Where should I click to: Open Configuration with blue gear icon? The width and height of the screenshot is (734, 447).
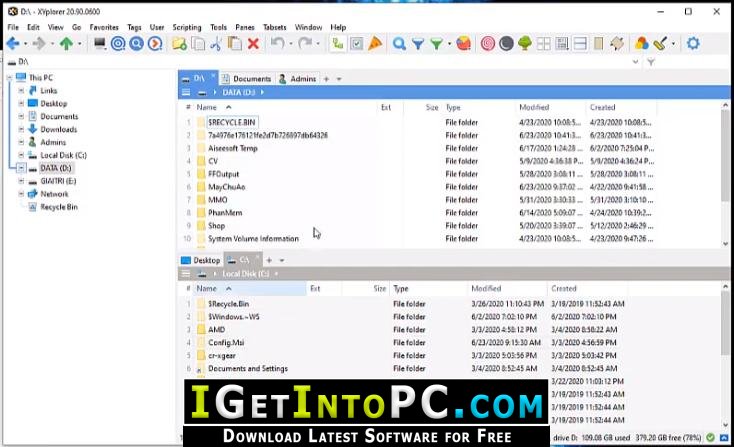click(692, 44)
